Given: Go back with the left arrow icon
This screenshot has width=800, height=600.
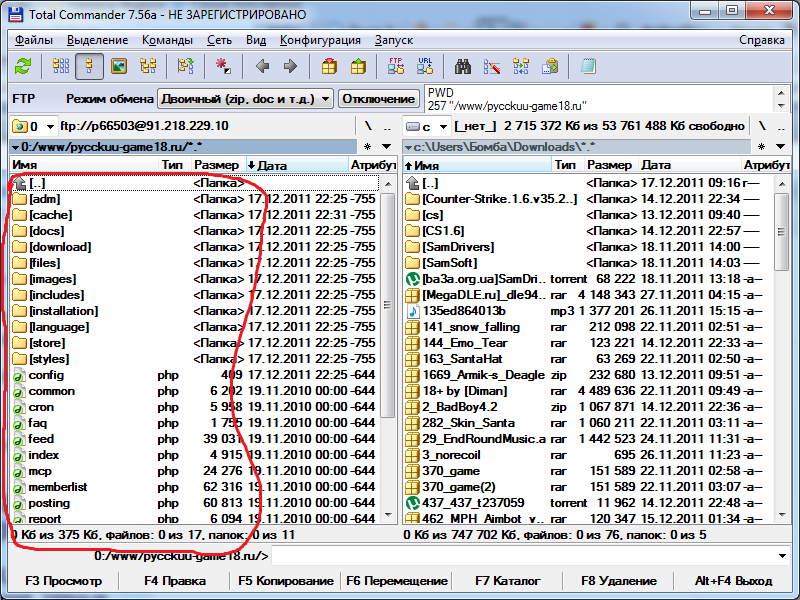Looking at the screenshot, I should point(262,66).
